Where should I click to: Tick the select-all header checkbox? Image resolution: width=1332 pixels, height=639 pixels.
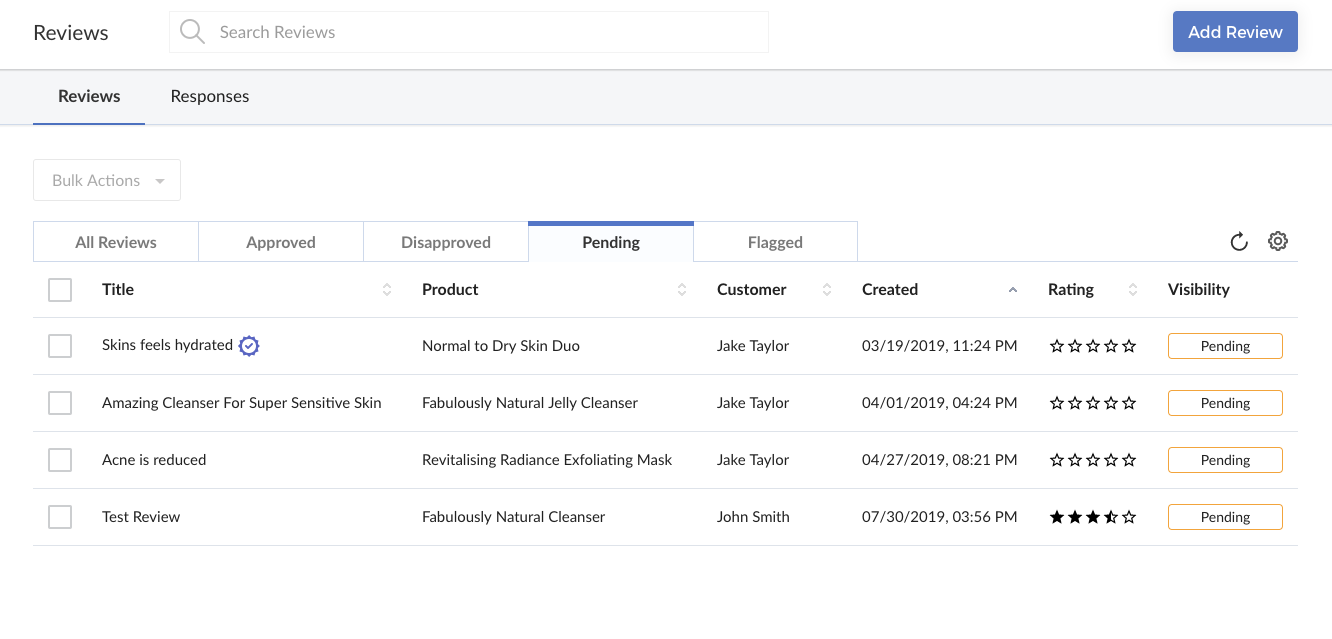60,289
